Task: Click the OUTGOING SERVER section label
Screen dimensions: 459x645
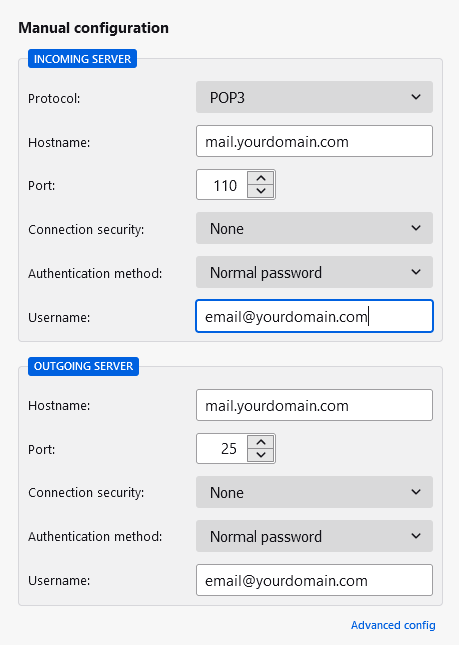Action: 83,366
